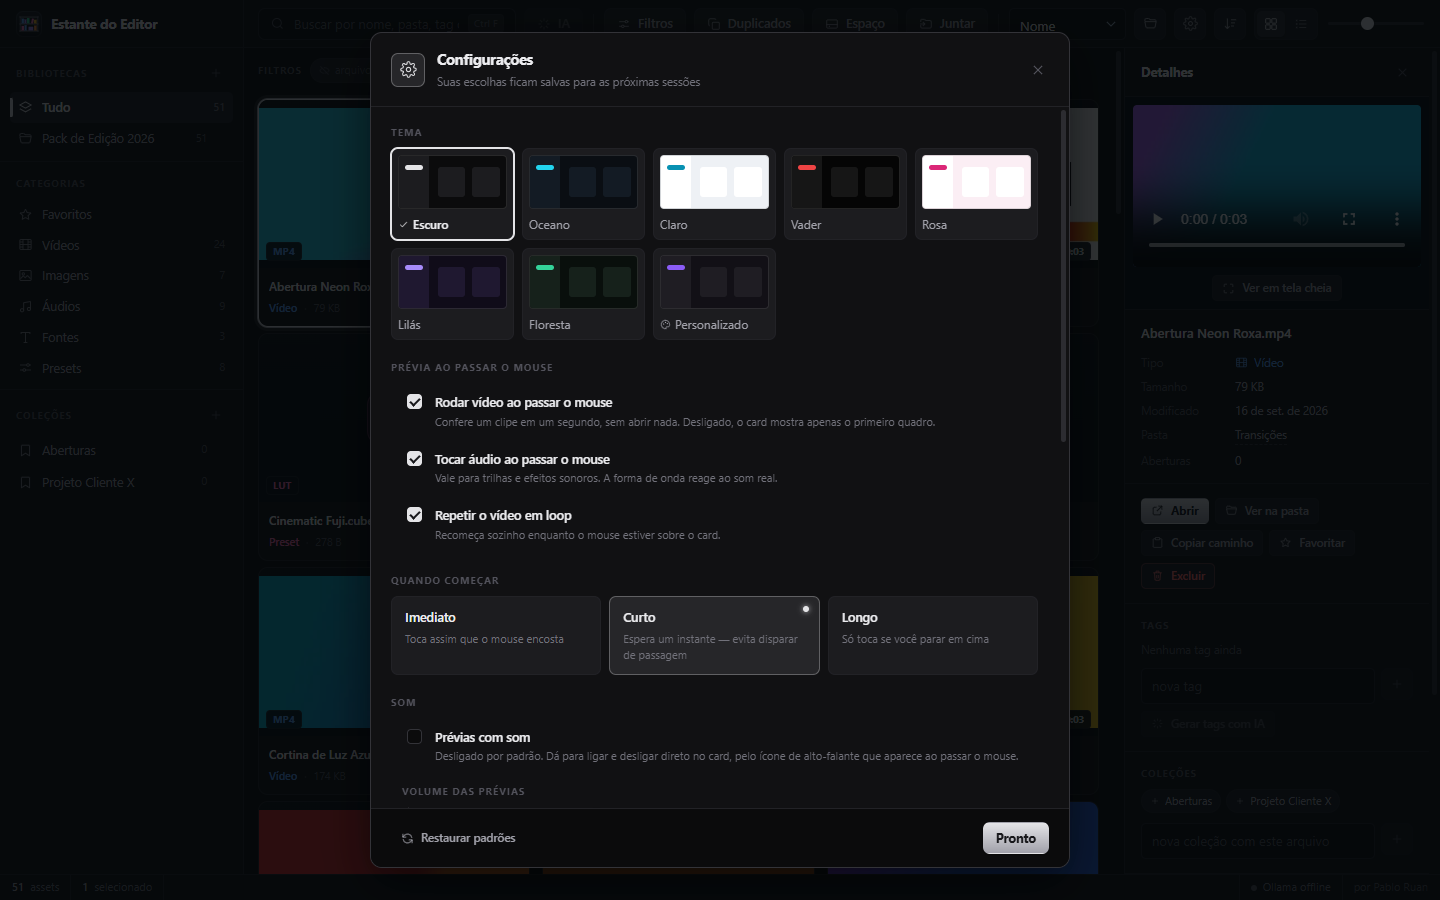Toggle sort direction icon in toolbar
Screen dimensions: 1440x900
(1230, 24)
